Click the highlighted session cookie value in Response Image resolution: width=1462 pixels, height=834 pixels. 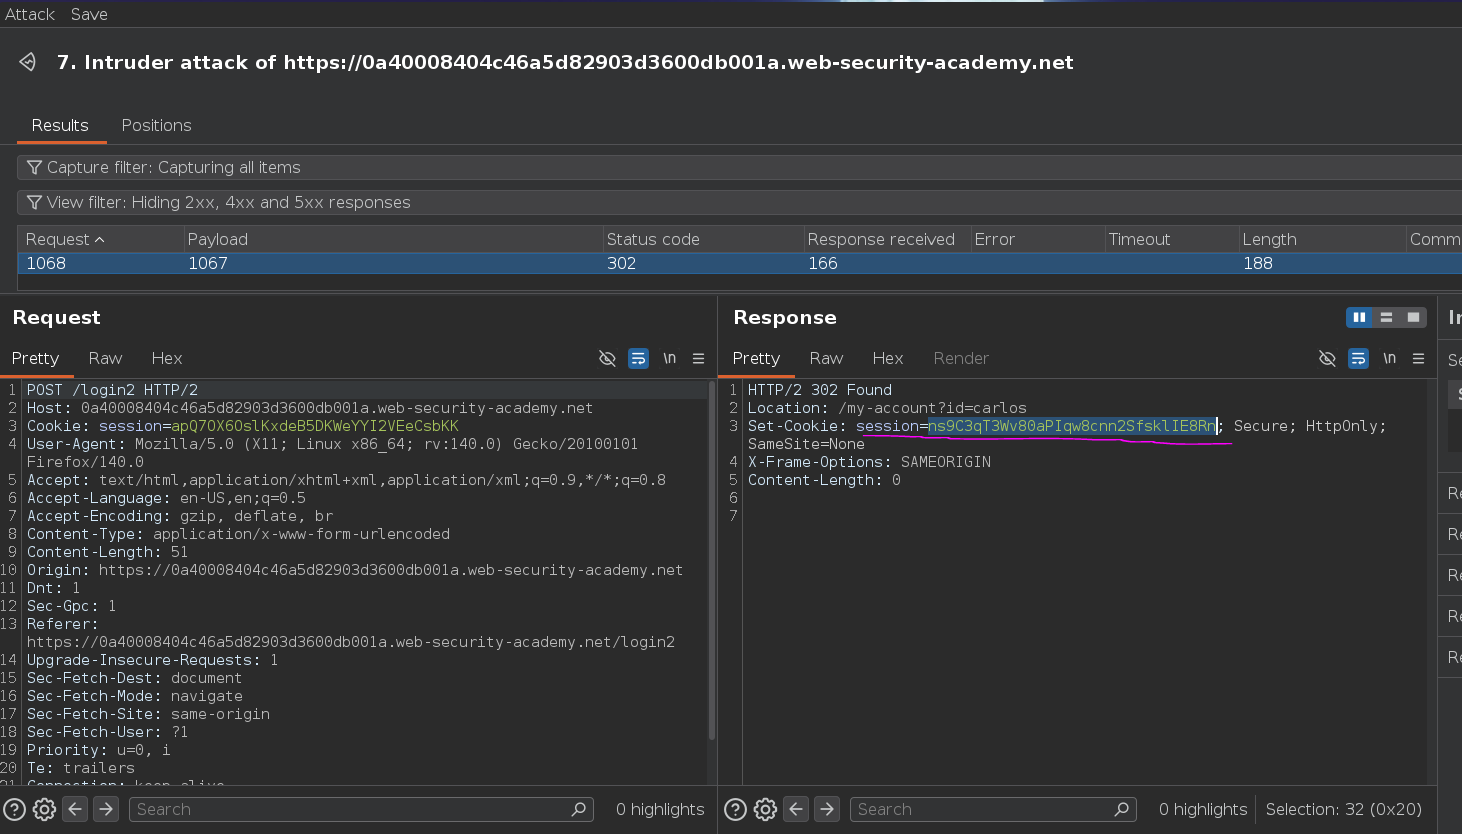pyautogui.click(x=1072, y=426)
